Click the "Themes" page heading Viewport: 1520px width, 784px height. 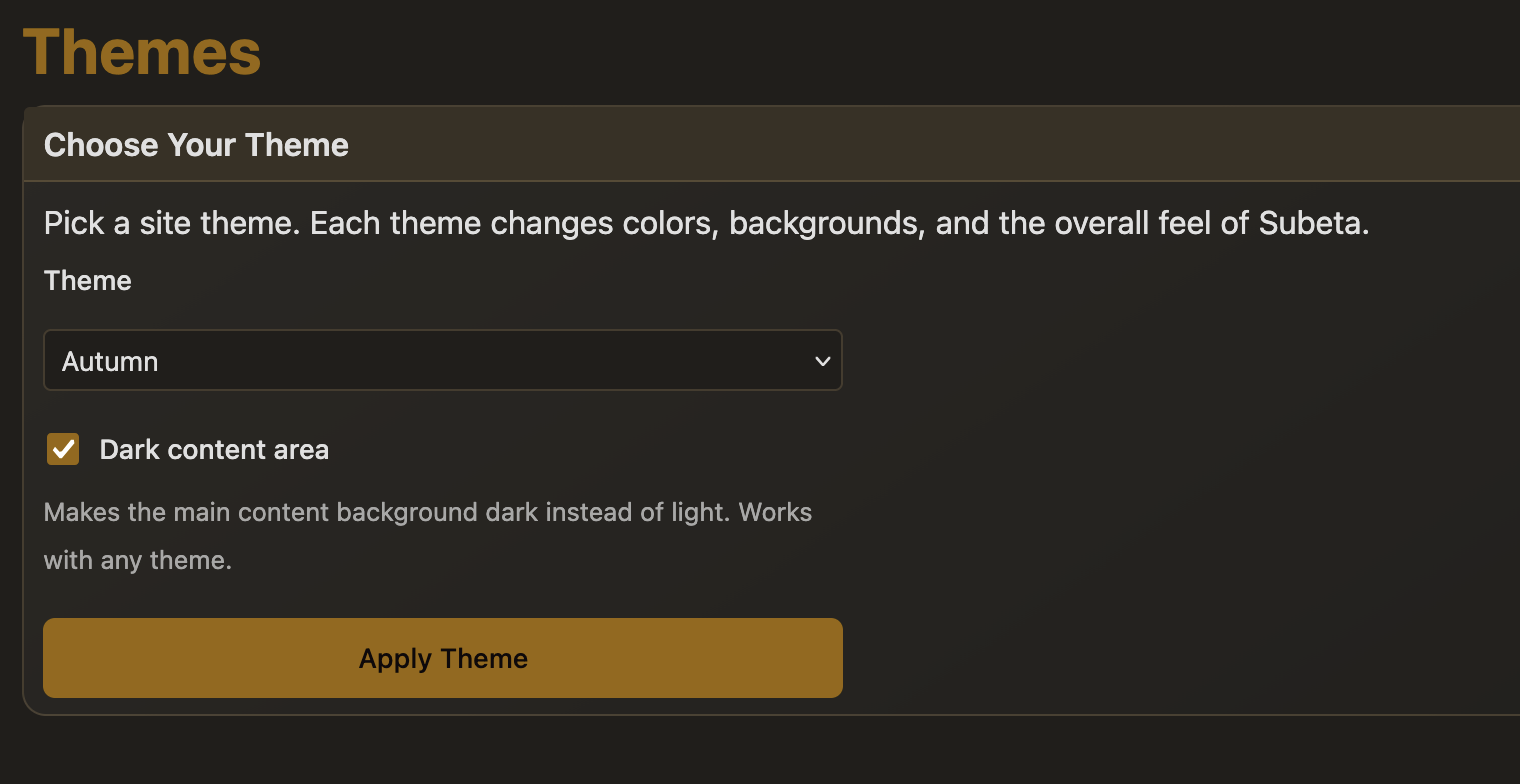pyautogui.click(x=142, y=52)
